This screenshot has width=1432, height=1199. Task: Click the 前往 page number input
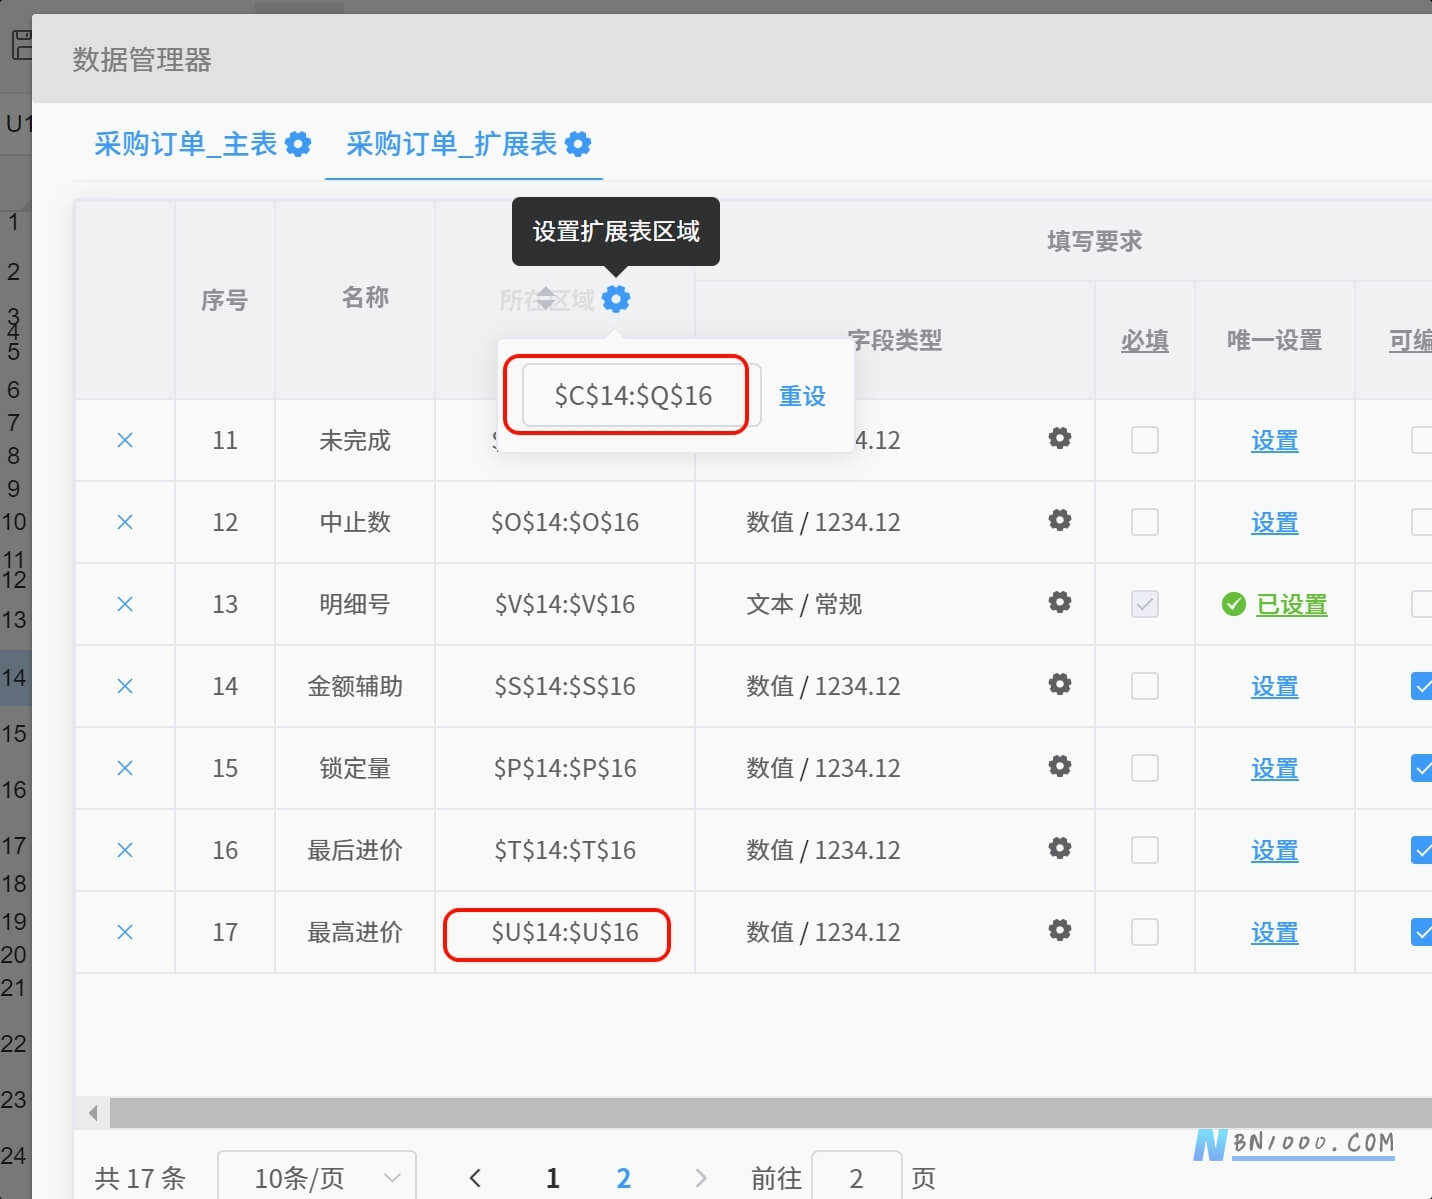coord(856,1176)
